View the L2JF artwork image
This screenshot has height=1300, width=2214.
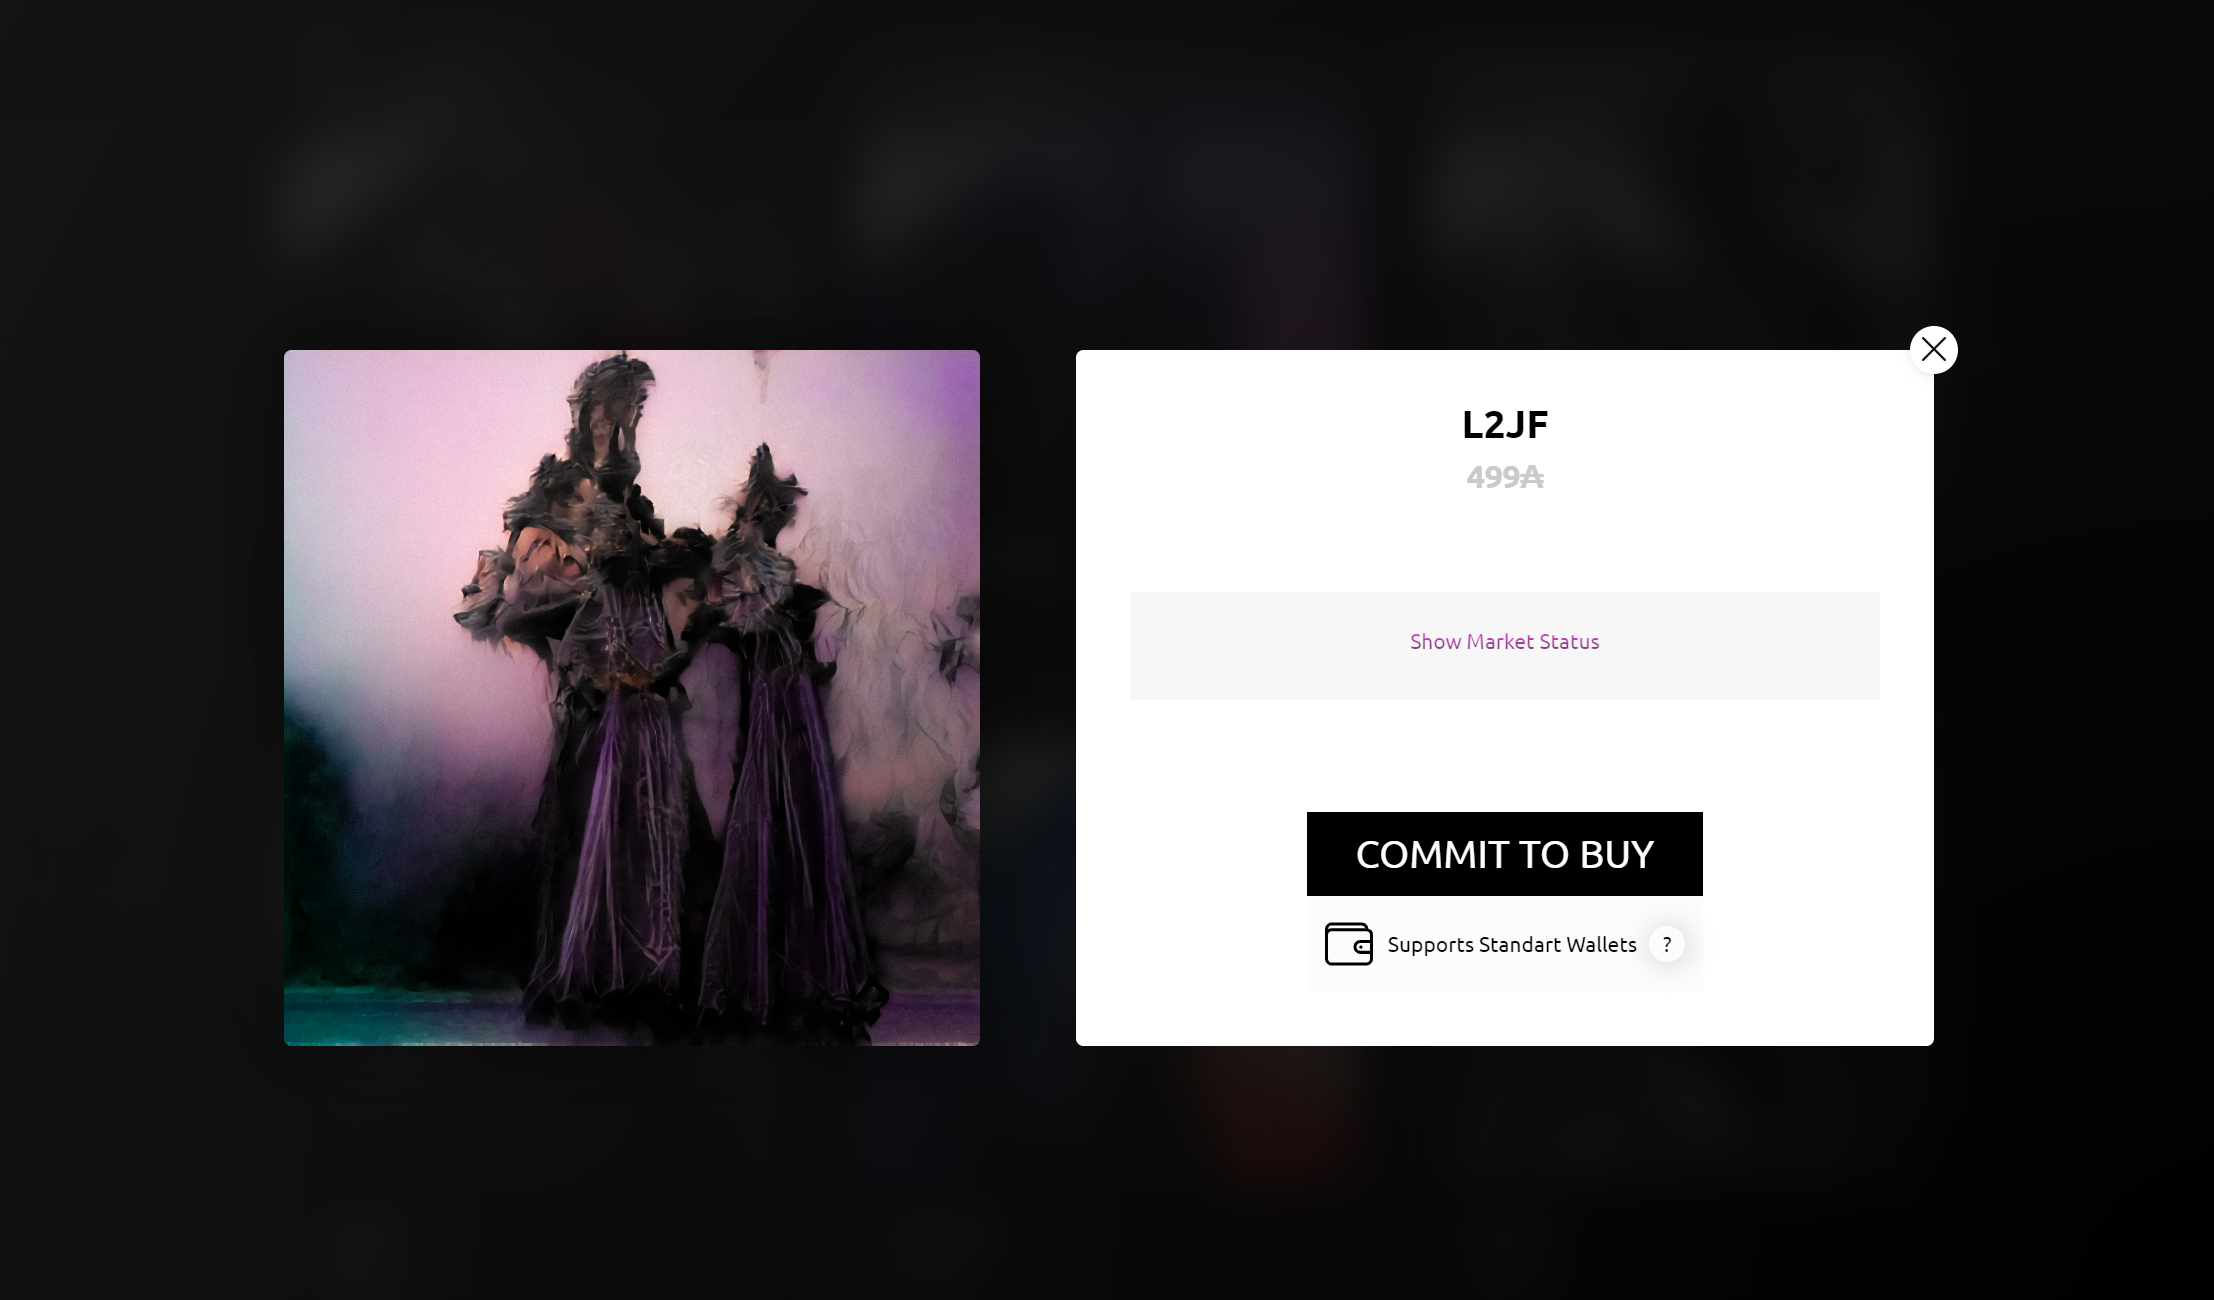pyautogui.click(x=632, y=698)
